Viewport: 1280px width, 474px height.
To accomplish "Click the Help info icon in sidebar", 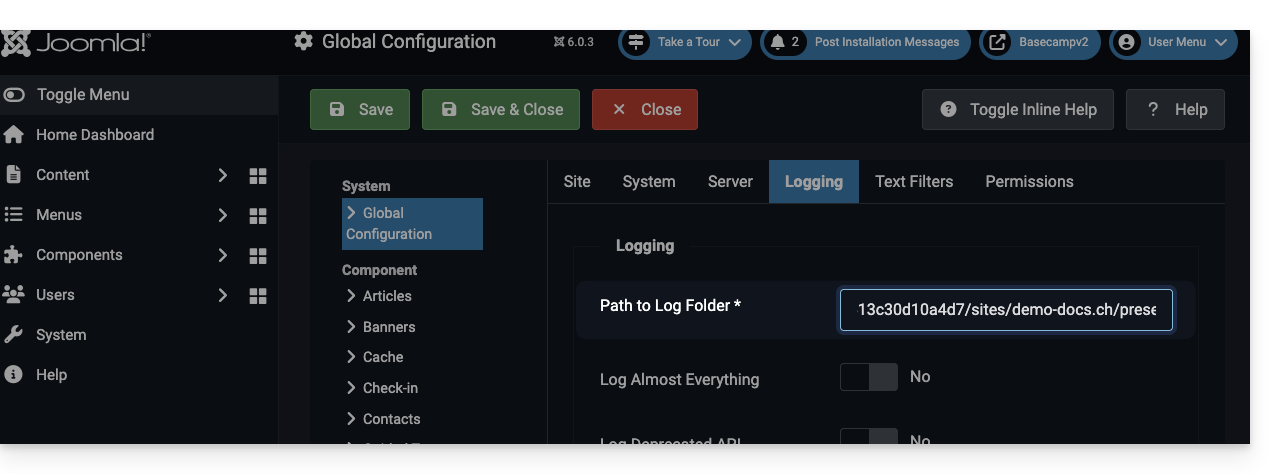I will pyautogui.click(x=14, y=375).
